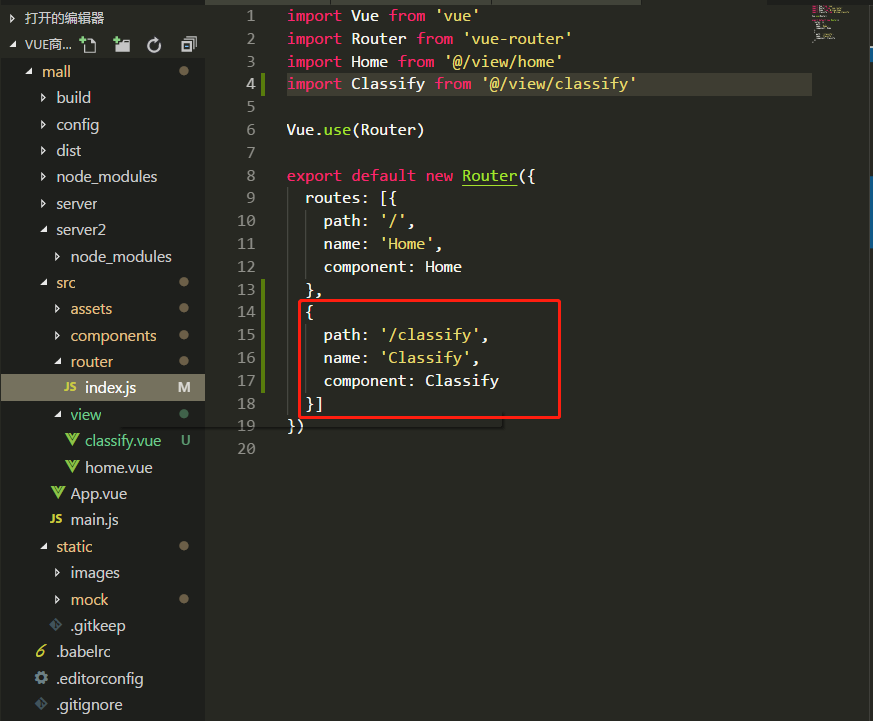
Task: Open App.vue file
Action: click(x=99, y=493)
